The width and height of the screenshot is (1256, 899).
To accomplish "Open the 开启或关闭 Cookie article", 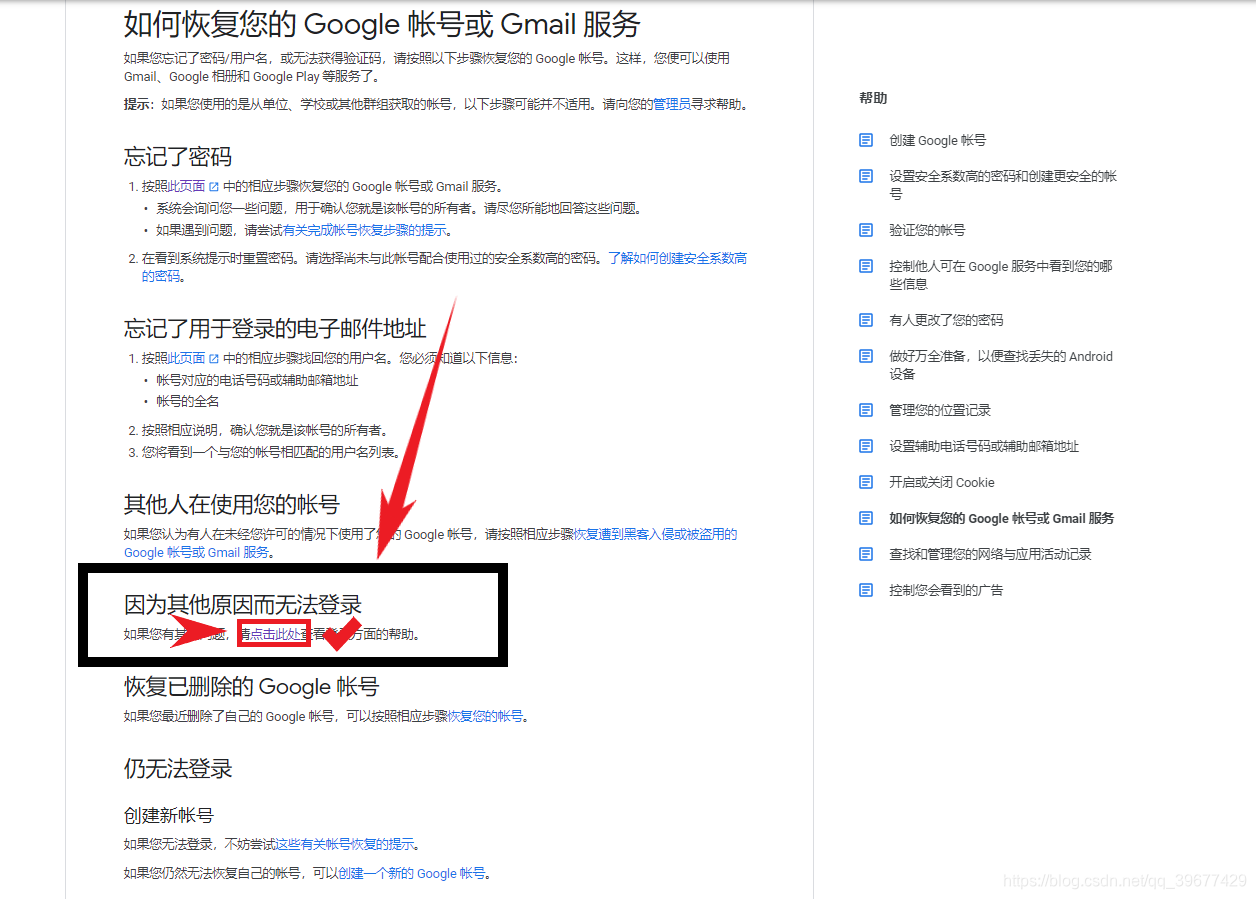I will pyautogui.click(x=942, y=483).
